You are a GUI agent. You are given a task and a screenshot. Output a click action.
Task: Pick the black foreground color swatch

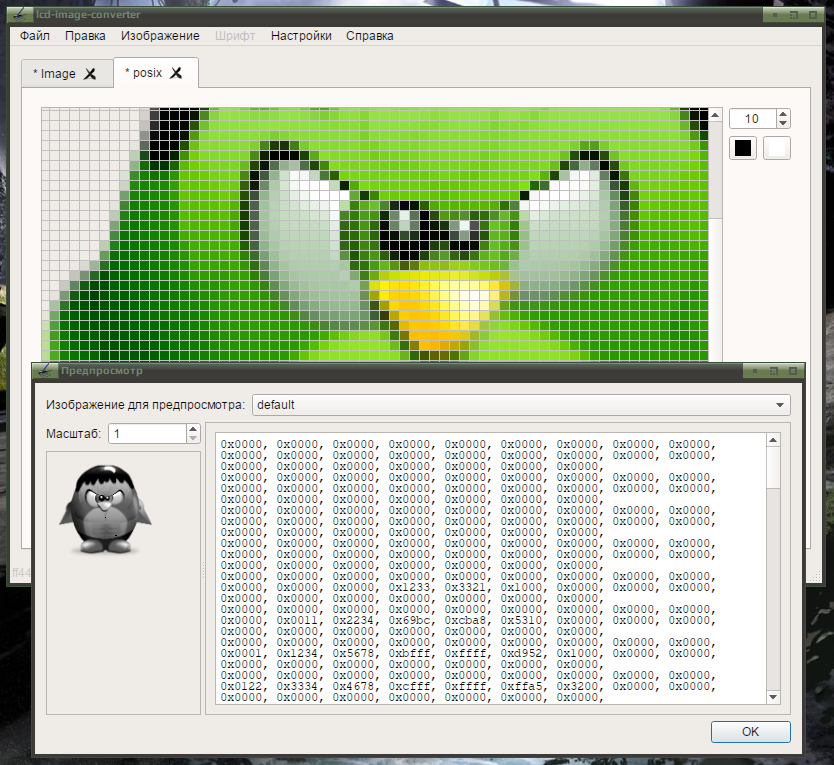[x=743, y=148]
